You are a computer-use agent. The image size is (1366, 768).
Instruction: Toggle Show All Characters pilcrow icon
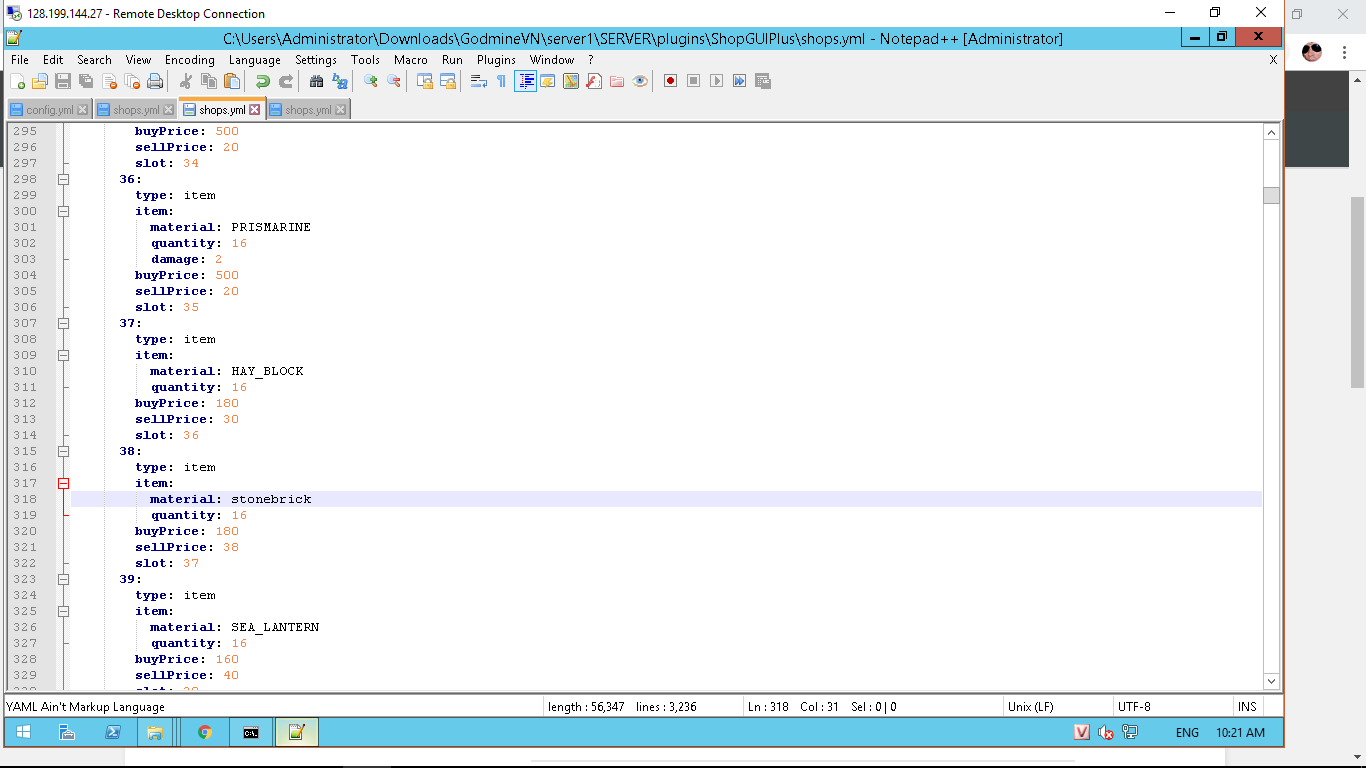coord(501,81)
